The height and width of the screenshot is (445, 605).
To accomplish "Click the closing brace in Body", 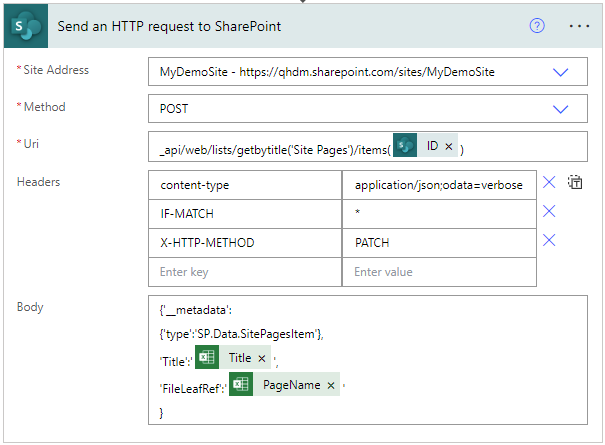I will (x=161, y=413).
